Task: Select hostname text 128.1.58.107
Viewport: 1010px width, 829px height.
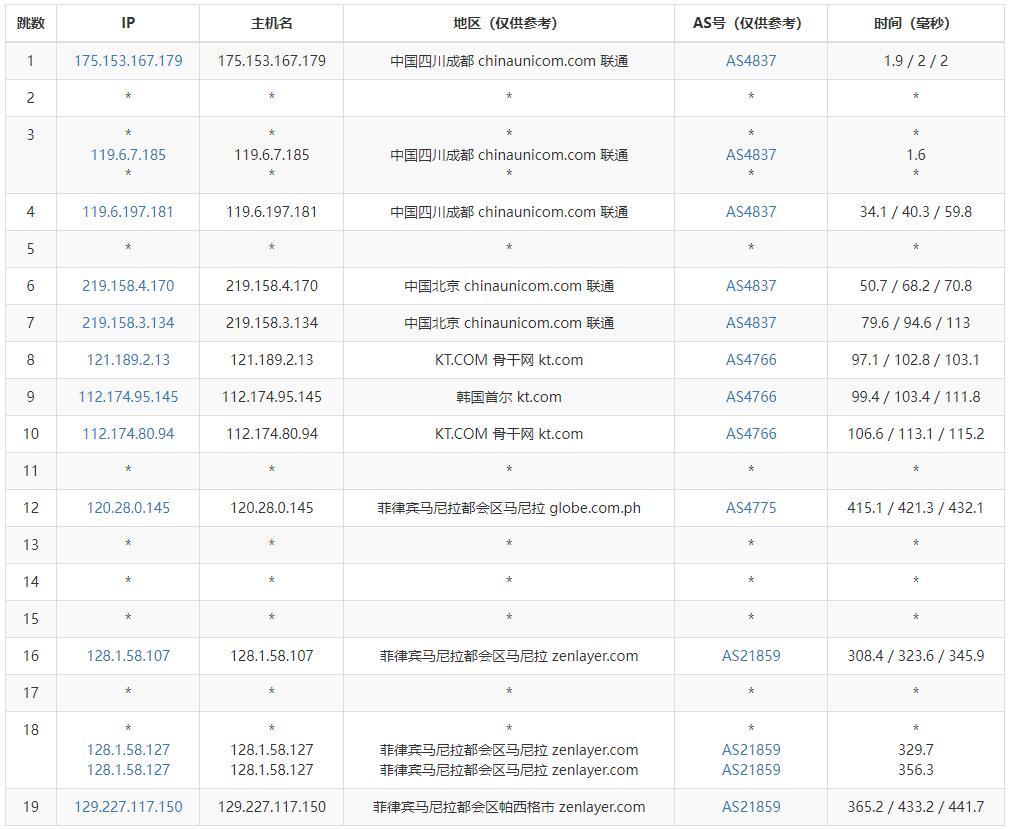Action: click(272, 656)
